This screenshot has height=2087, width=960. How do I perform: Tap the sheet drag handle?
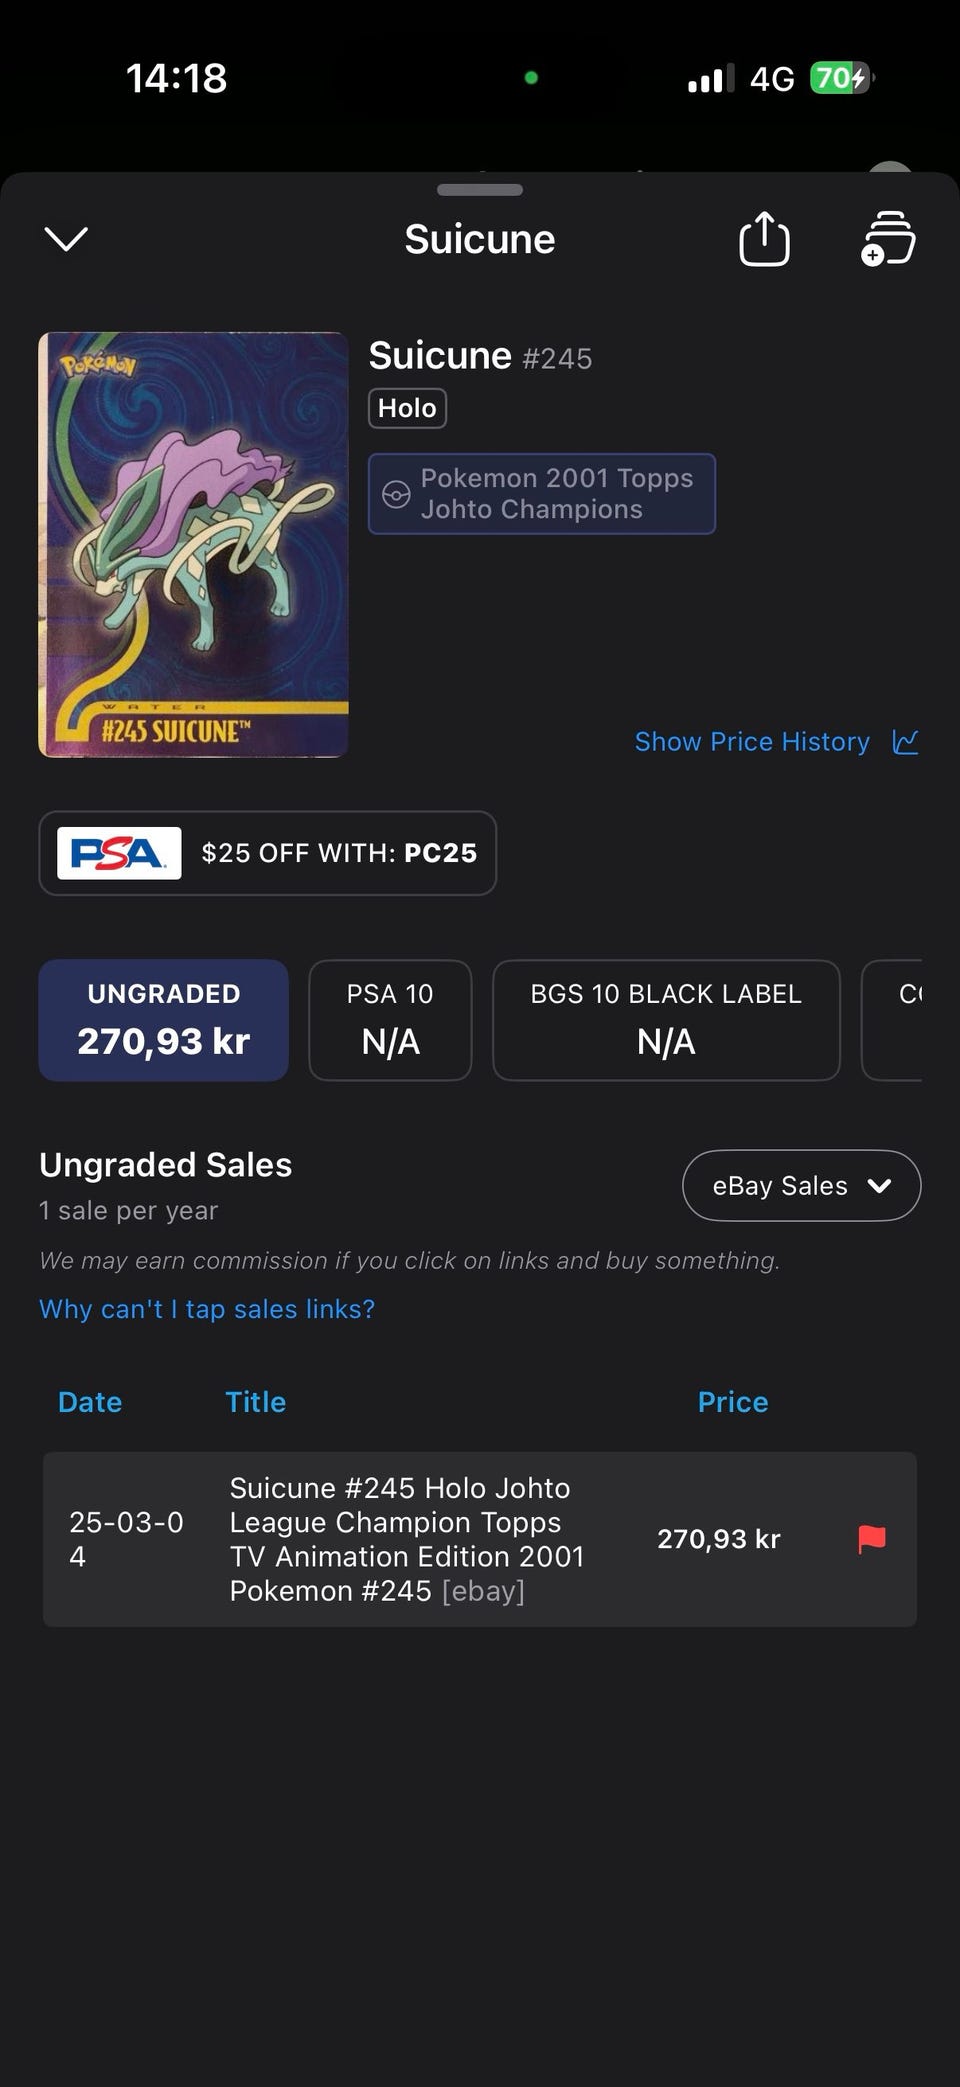click(x=480, y=190)
